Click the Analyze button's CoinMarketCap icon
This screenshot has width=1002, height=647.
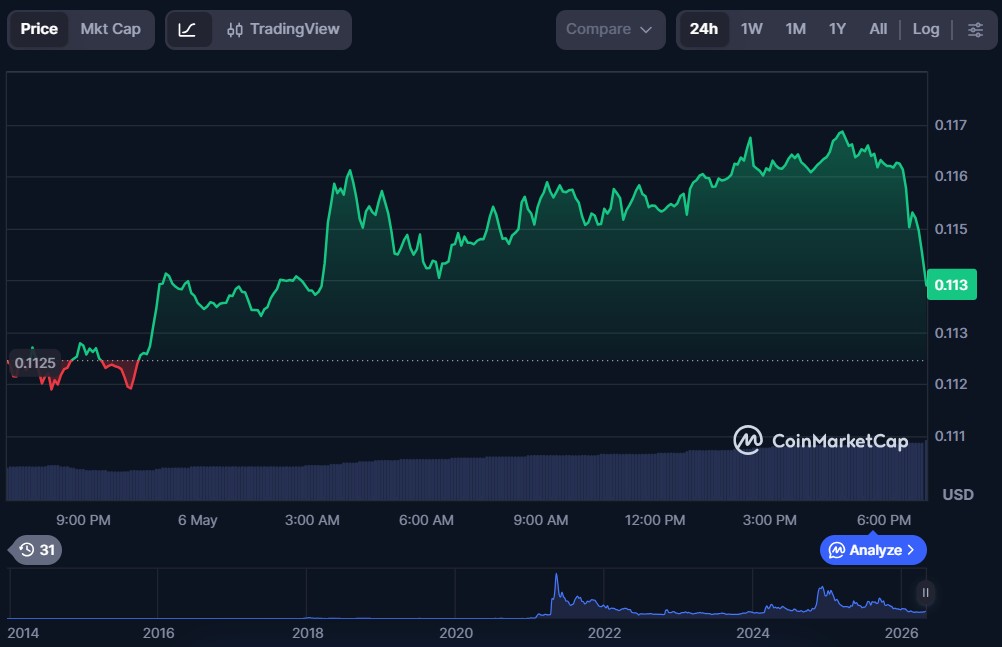click(836, 550)
